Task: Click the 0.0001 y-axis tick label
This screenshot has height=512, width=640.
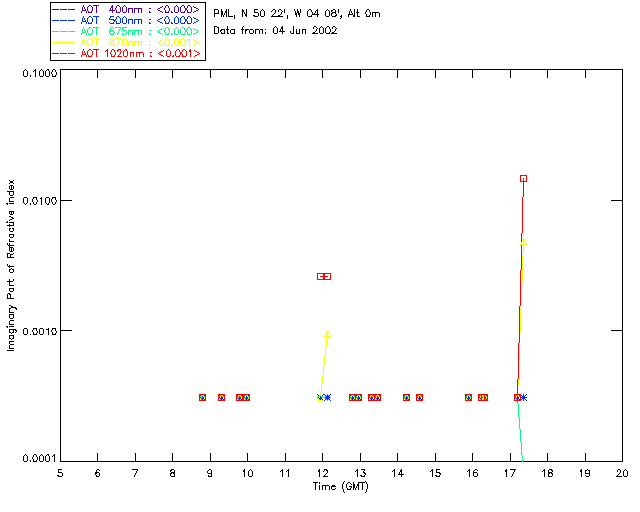Action: pos(39,459)
